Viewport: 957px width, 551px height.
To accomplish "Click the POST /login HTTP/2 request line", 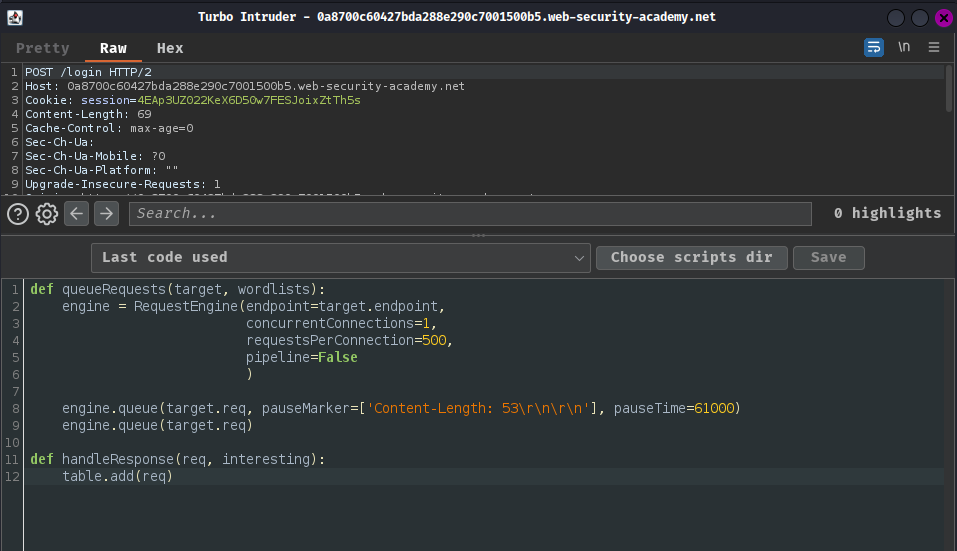I will [88, 72].
